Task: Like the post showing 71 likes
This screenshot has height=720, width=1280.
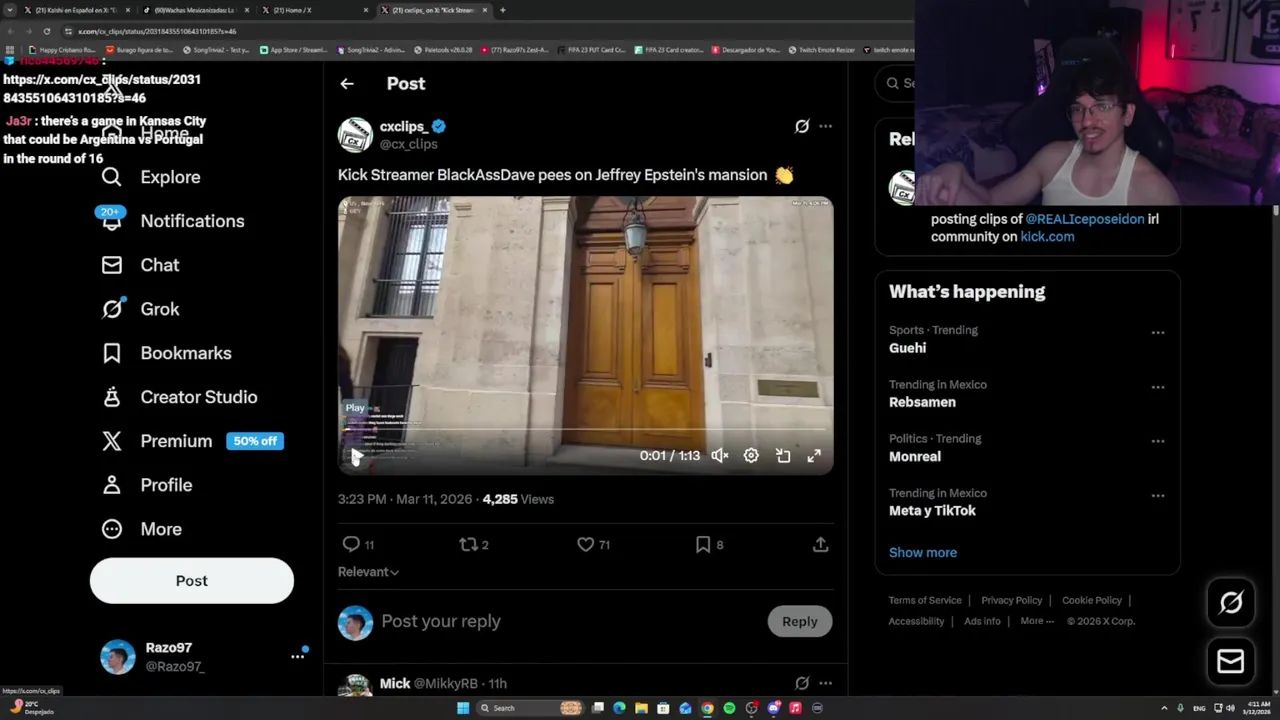Action: [x=586, y=544]
